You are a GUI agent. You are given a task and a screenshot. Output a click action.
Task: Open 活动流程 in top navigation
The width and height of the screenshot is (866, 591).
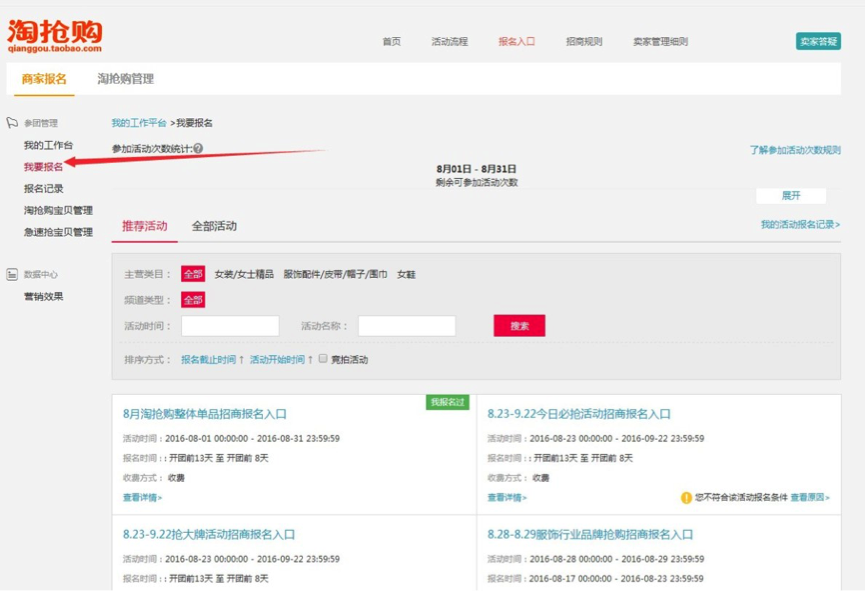coord(450,41)
